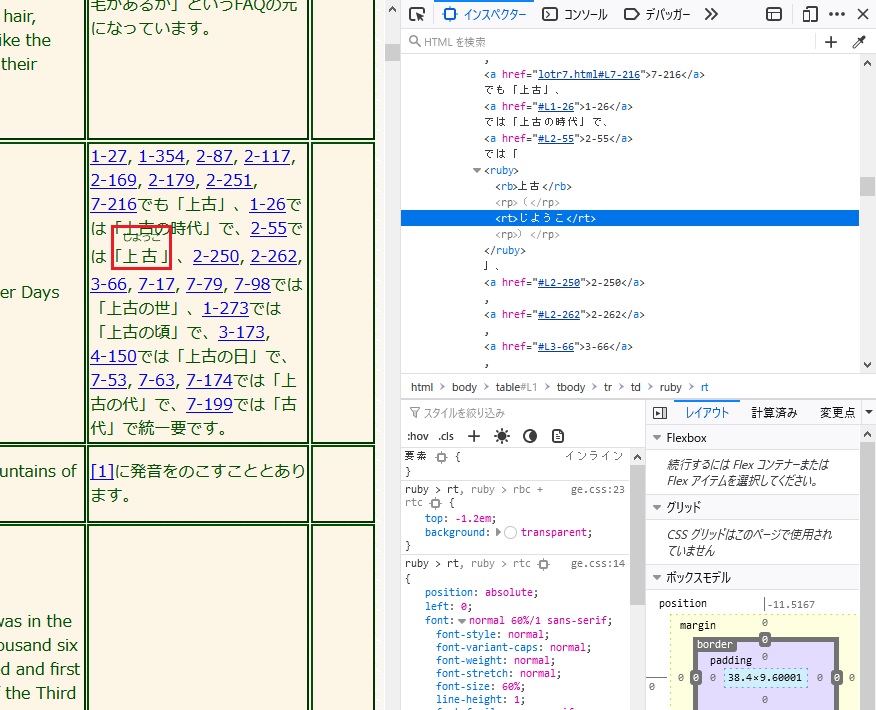Collapse the ruby element node
The width and height of the screenshot is (876, 710).
[477, 170]
